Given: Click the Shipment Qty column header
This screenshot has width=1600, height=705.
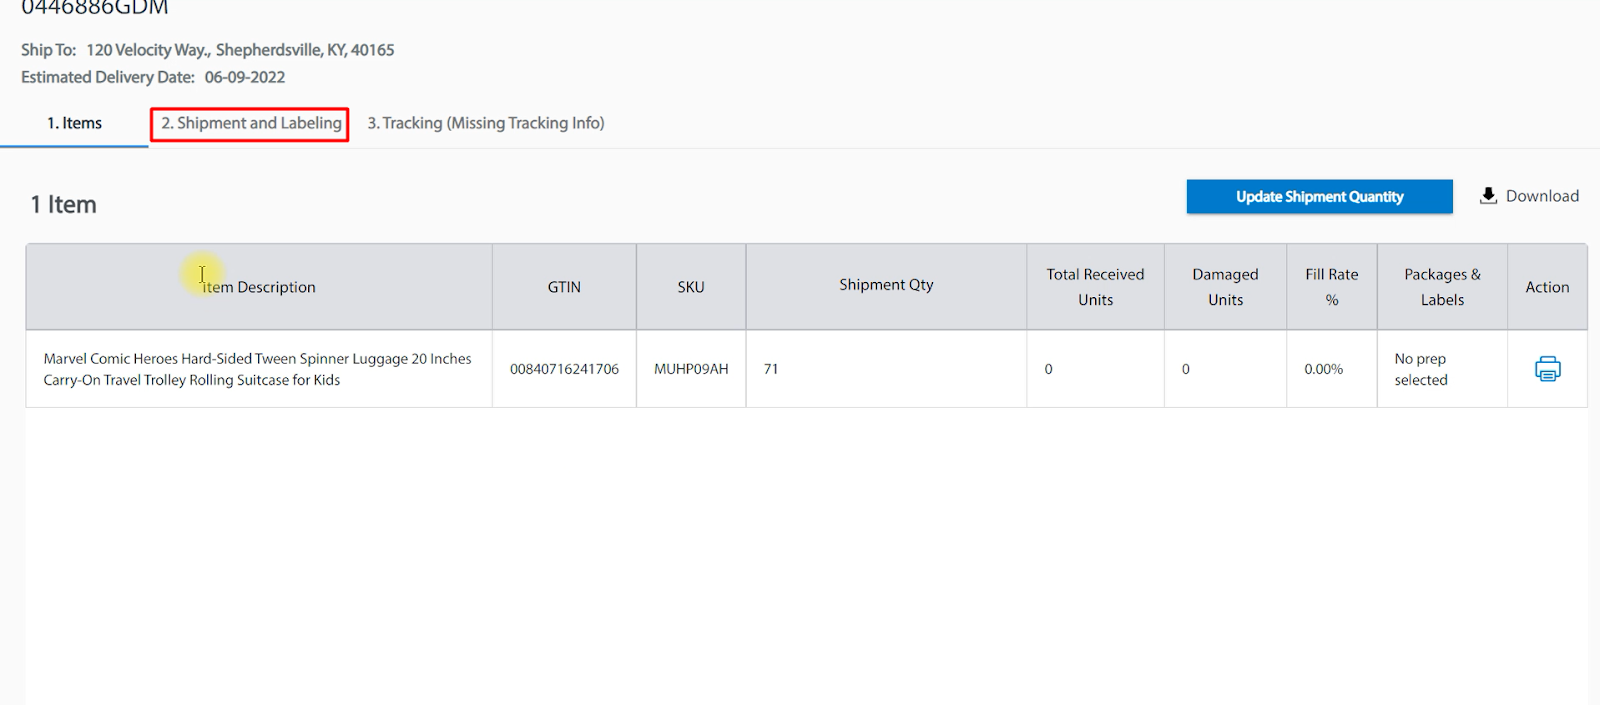Looking at the screenshot, I should click(x=886, y=285).
